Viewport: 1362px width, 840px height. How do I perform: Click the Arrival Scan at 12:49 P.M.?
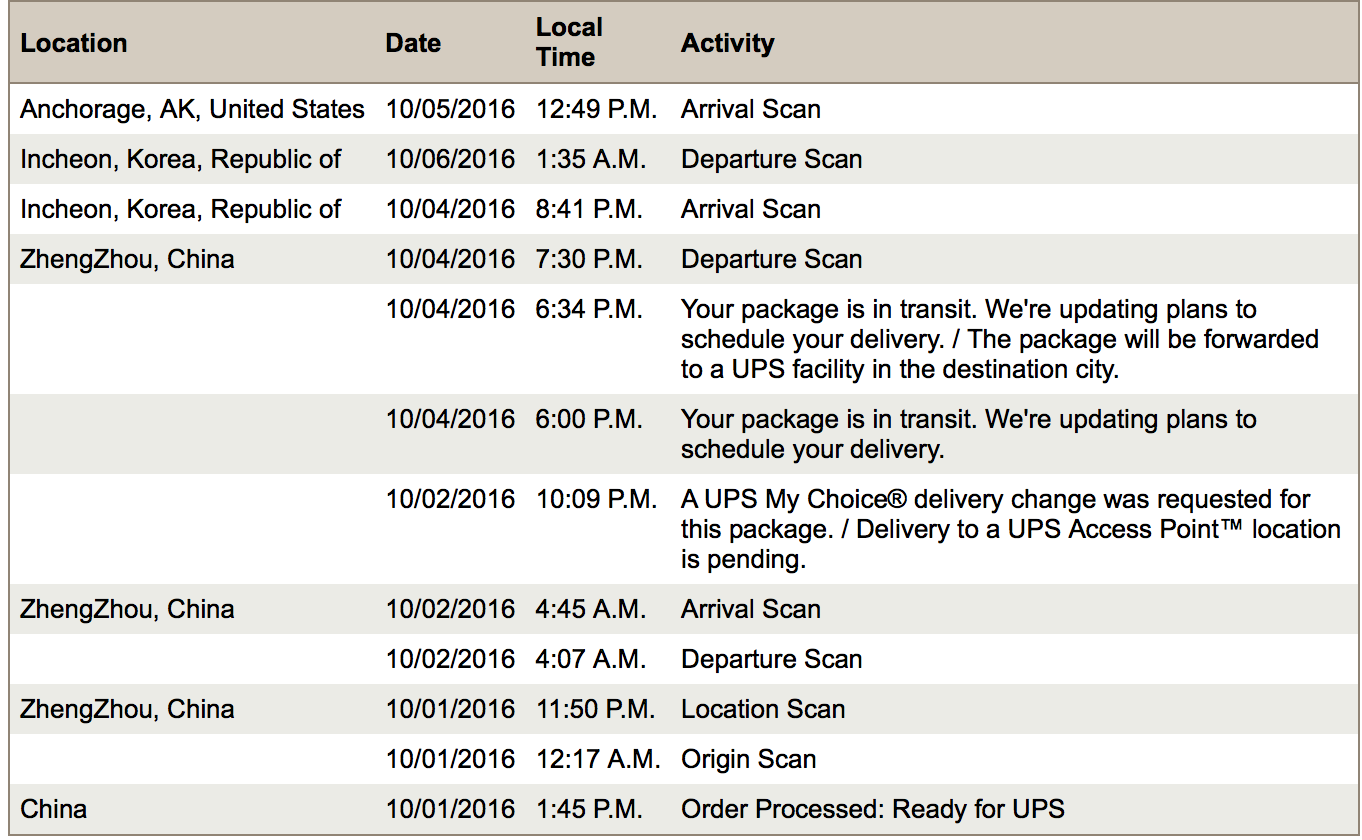click(751, 109)
